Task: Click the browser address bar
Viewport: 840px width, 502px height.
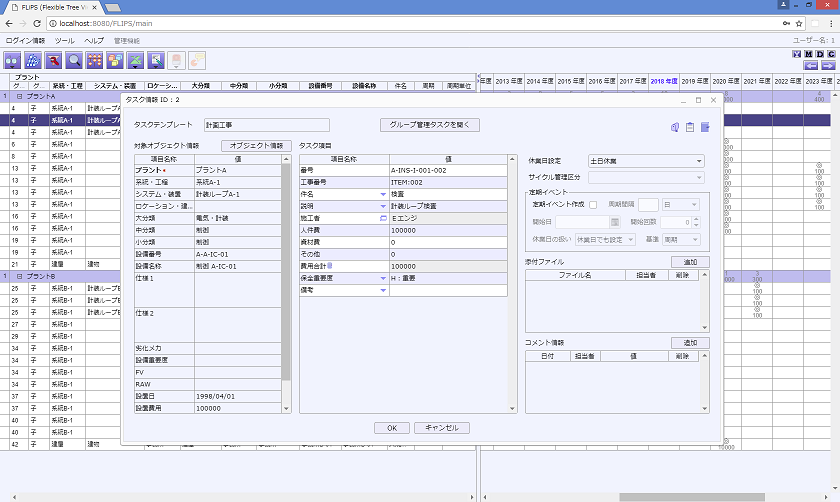Action: click(x=418, y=24)
